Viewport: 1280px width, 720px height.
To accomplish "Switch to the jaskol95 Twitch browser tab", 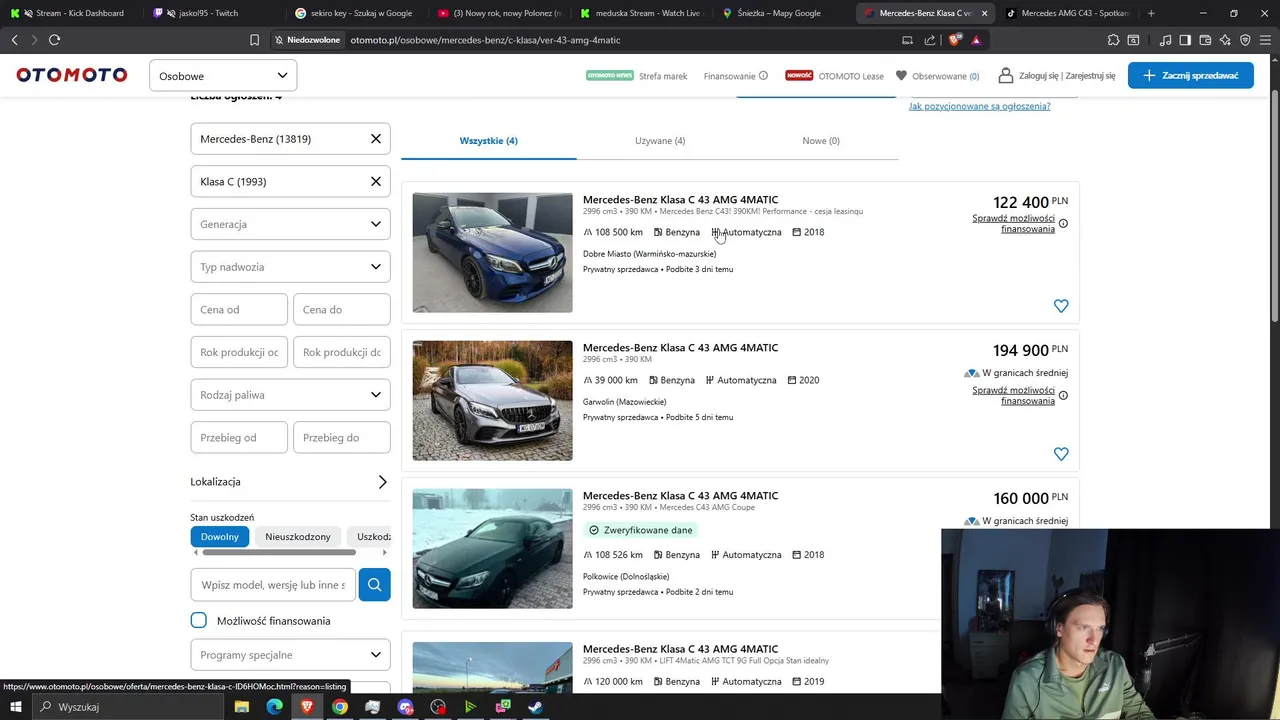I will 212,13.
